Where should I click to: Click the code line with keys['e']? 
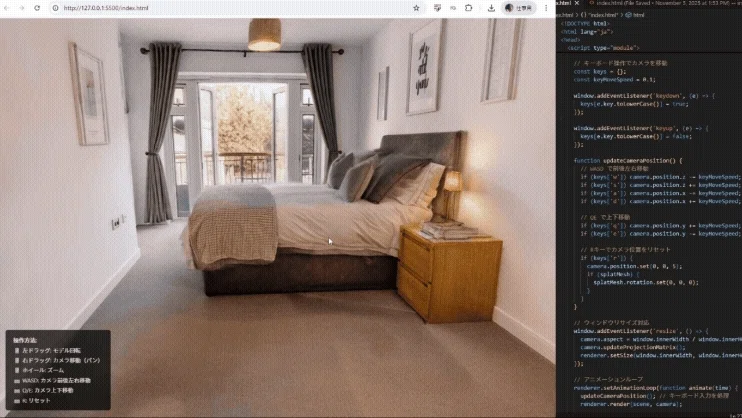pos(661,234)
